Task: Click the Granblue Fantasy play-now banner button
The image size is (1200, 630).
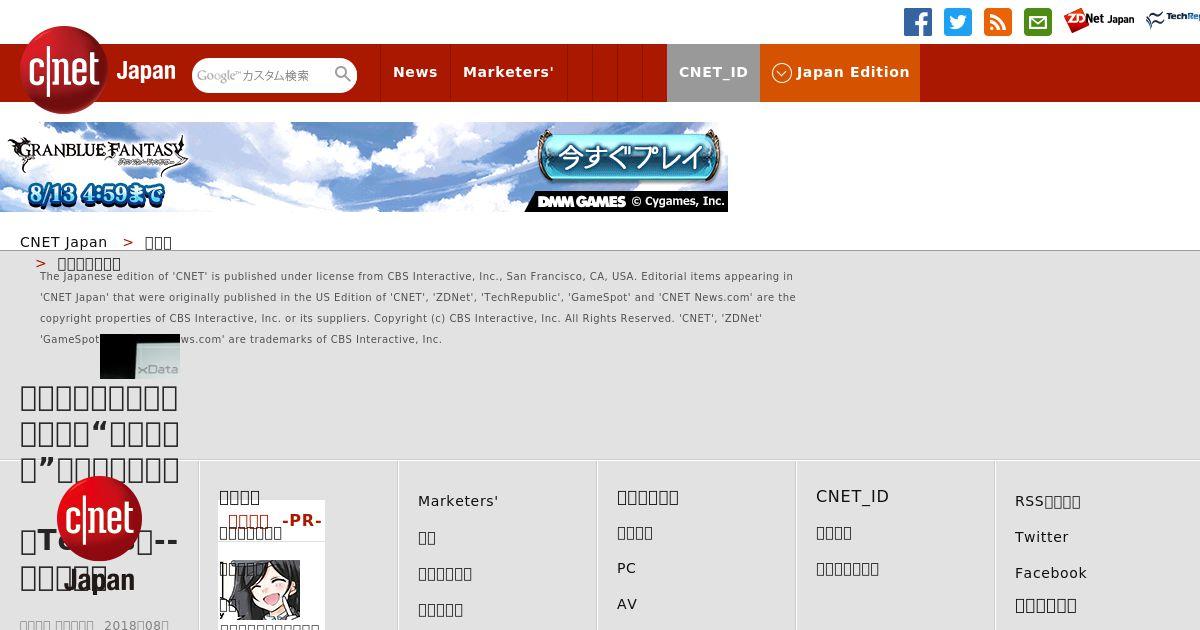Action: (629, 157)
